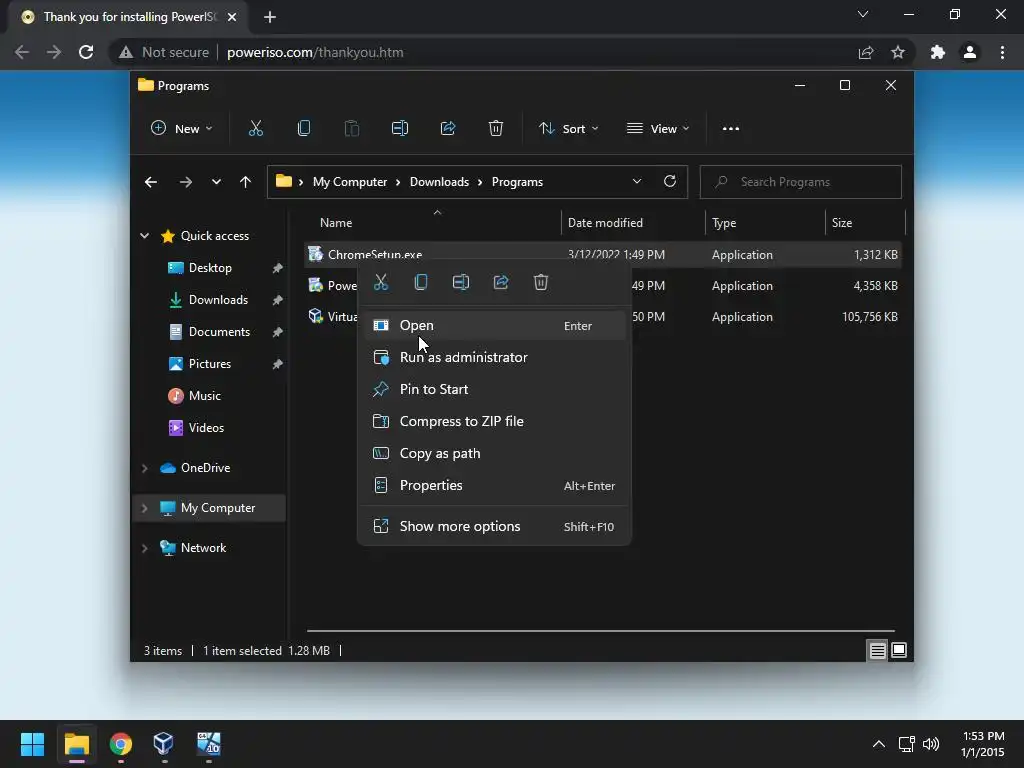Switch to details view layout icon
1024x768 pixels.
(878, 650)
